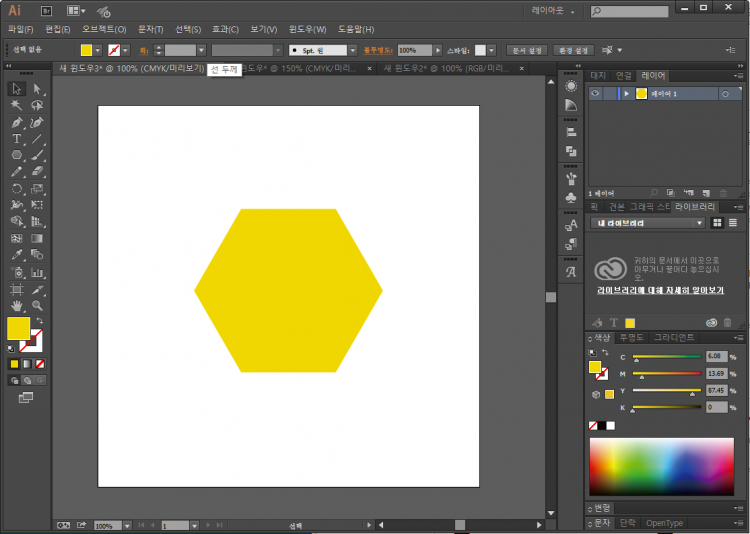Select the Eyedropper tool

[x=17, y=255]
